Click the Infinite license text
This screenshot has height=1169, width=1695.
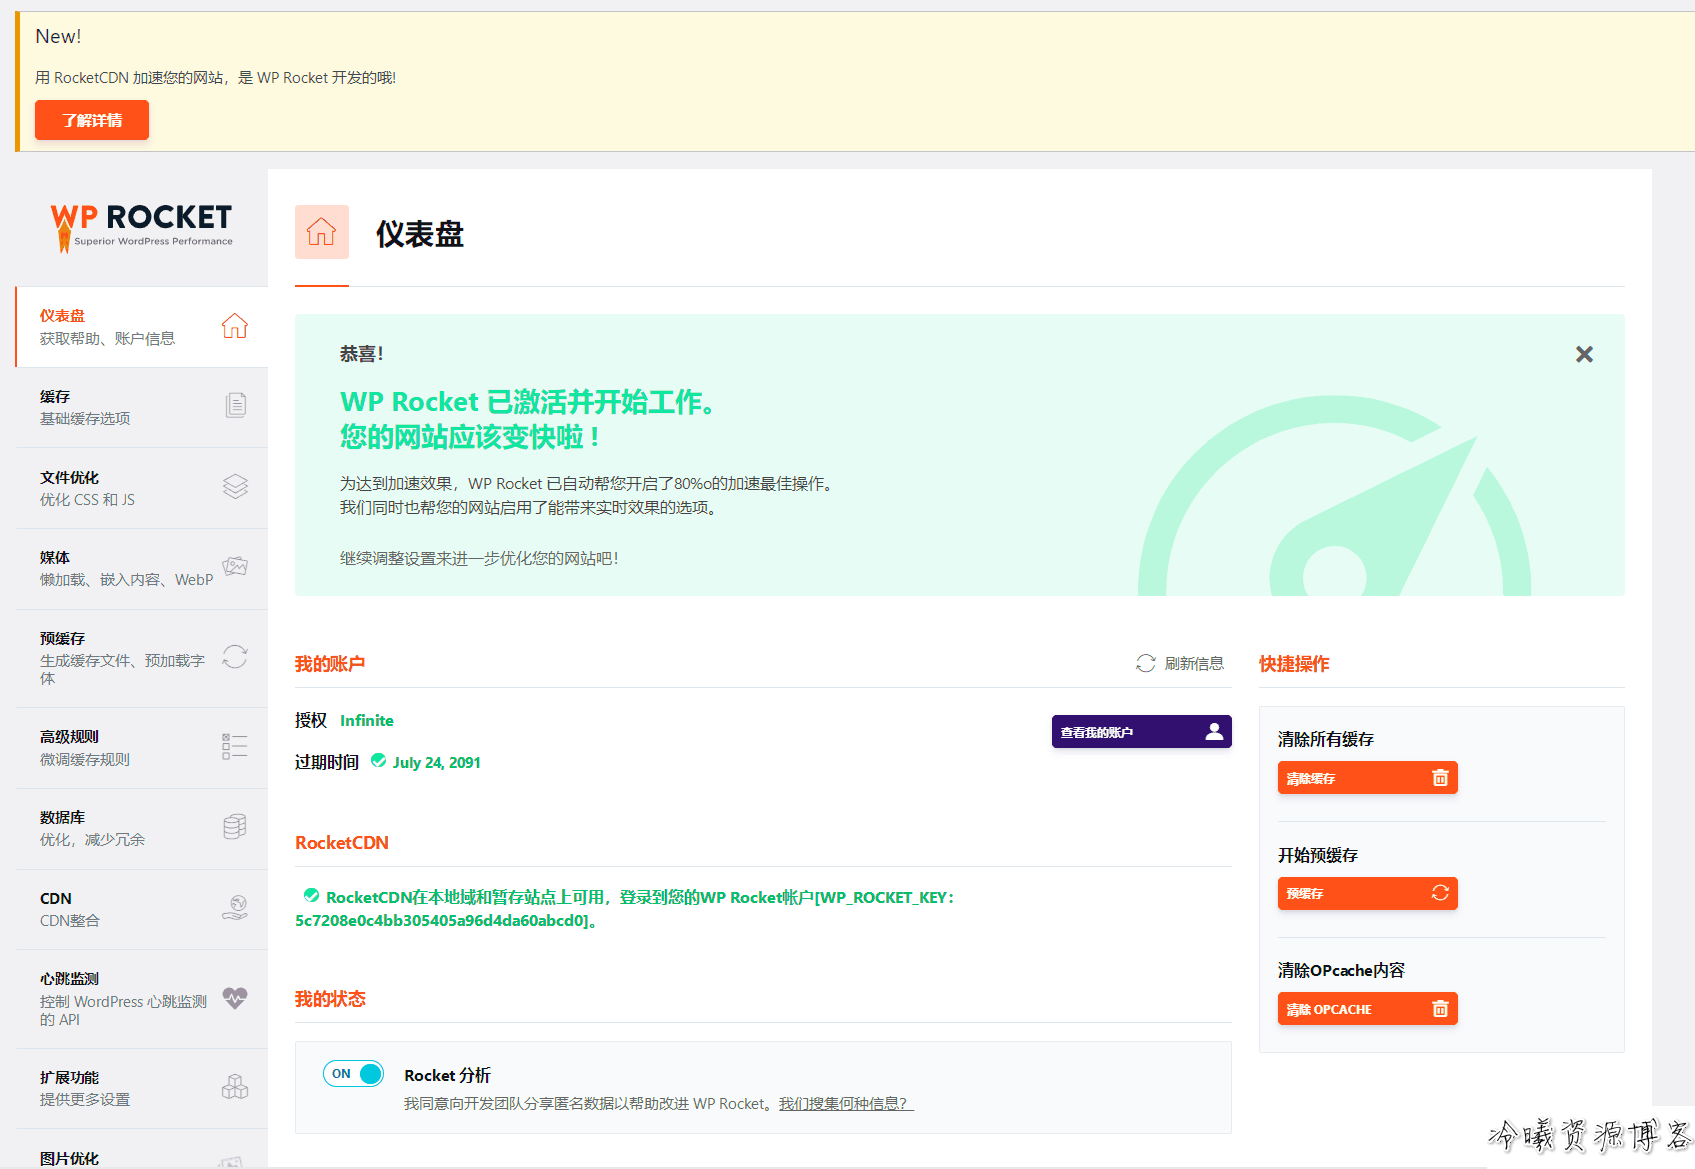pos(366,720)
